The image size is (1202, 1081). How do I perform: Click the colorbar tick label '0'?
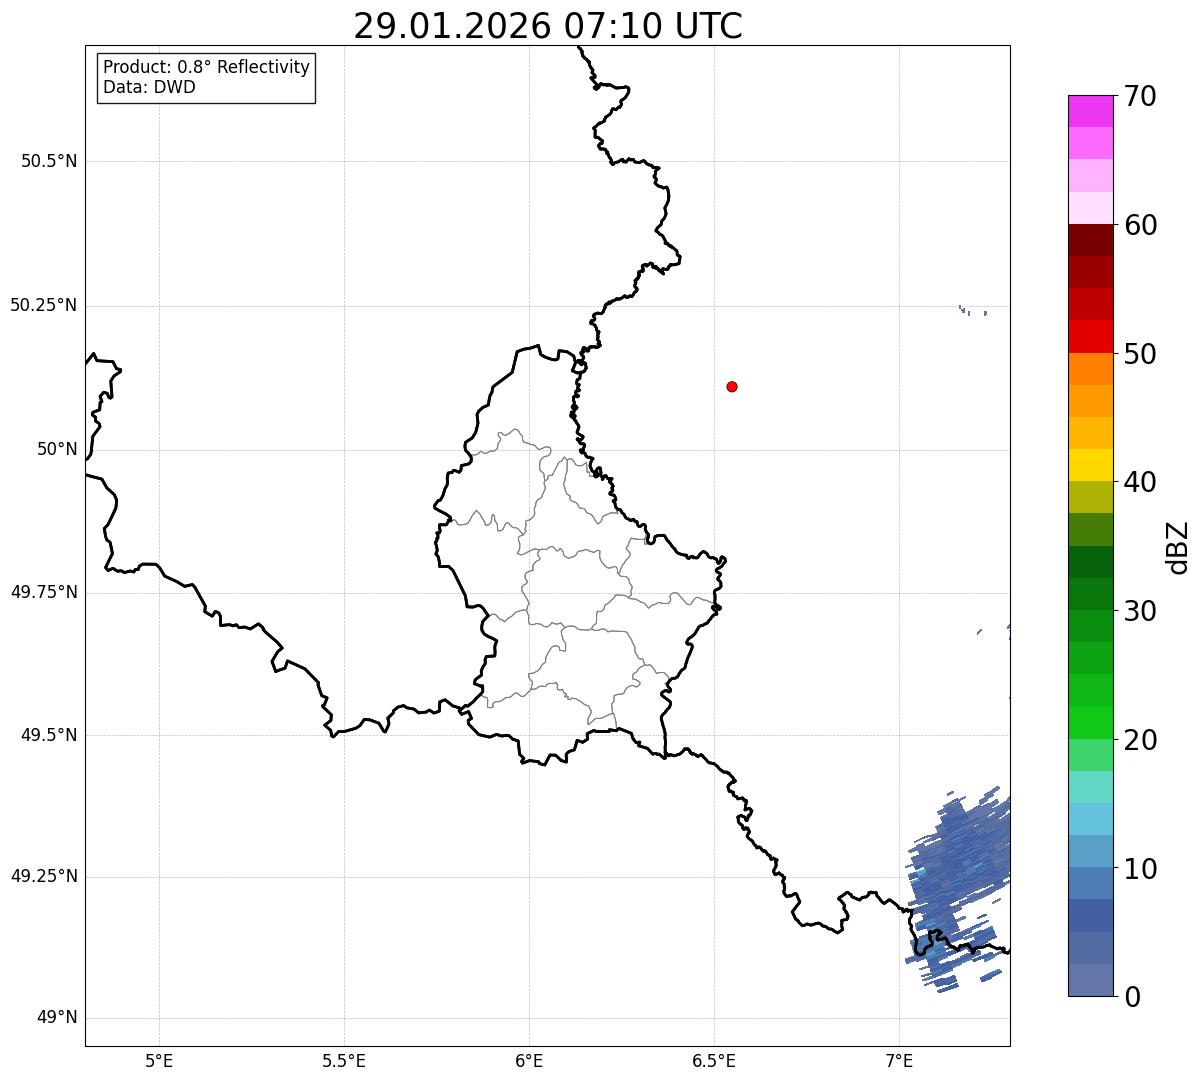point(1133,997)
